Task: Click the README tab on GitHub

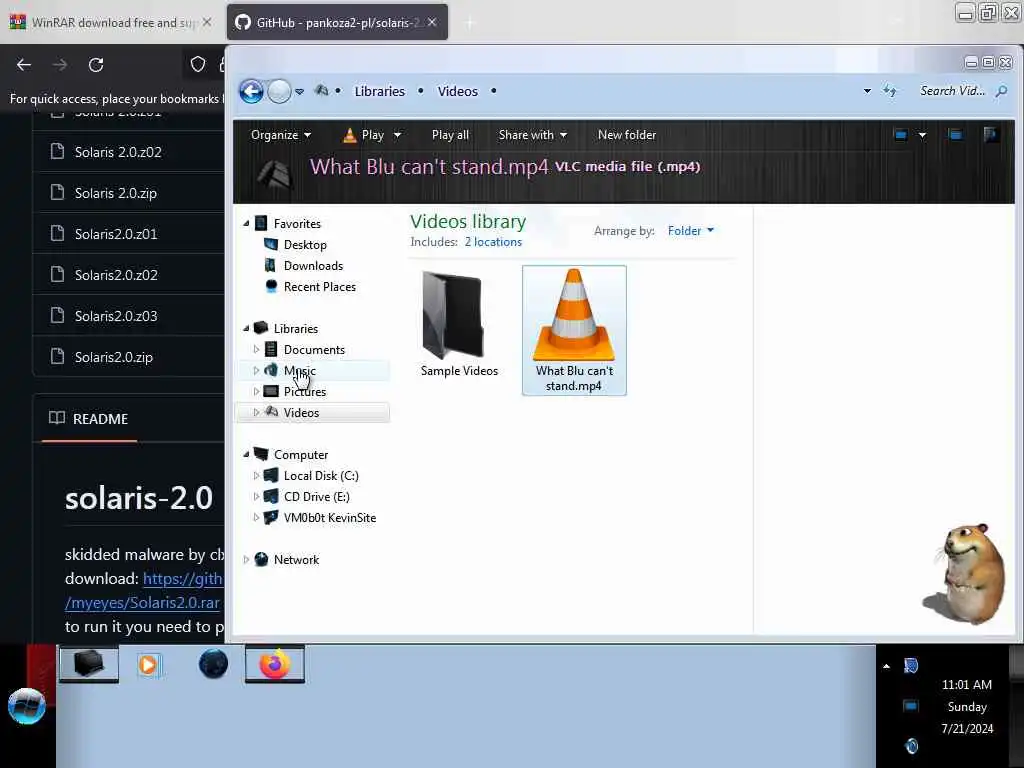Action: pos(89,419)
